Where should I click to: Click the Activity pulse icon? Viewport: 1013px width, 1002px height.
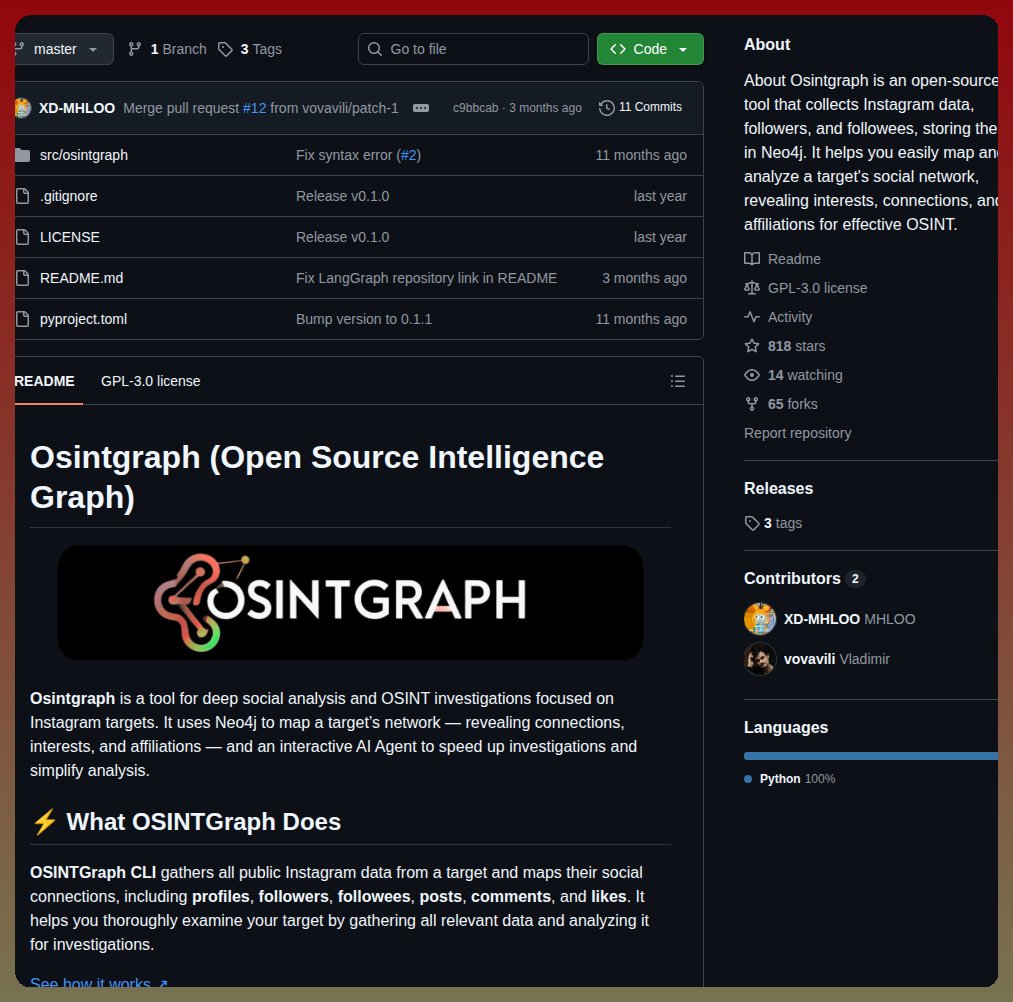752,317
